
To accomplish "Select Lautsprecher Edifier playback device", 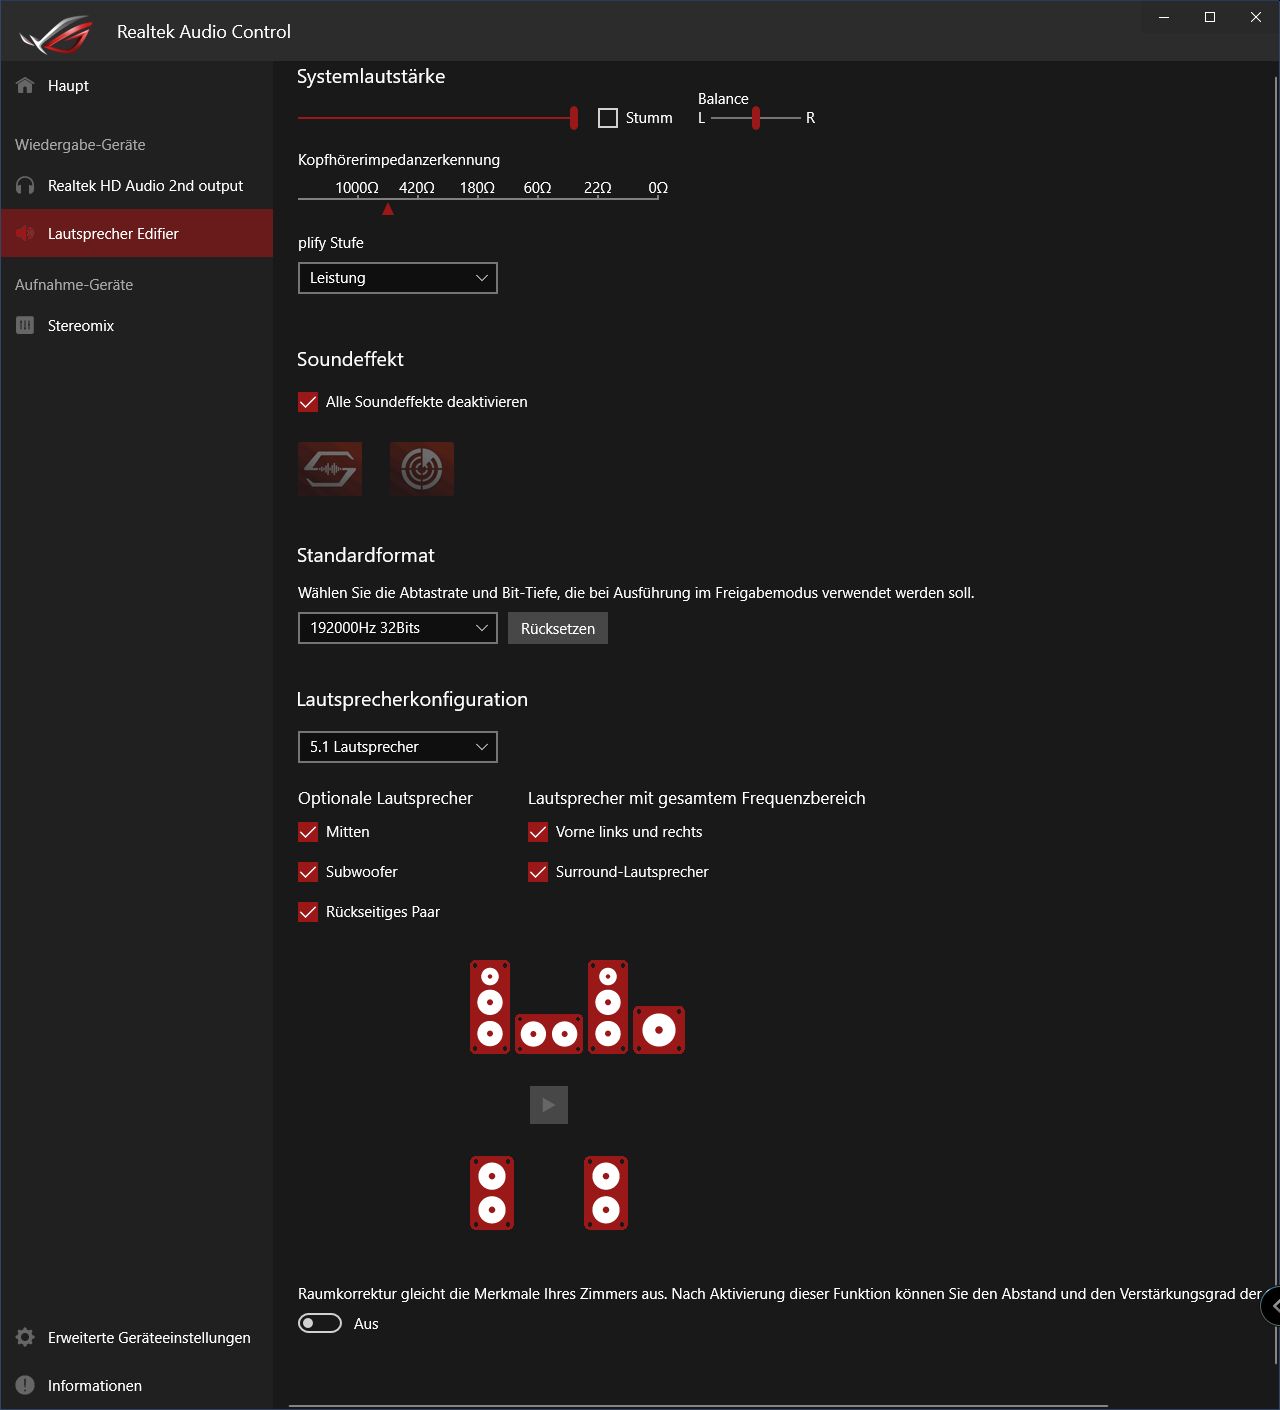I will [136, 234].
